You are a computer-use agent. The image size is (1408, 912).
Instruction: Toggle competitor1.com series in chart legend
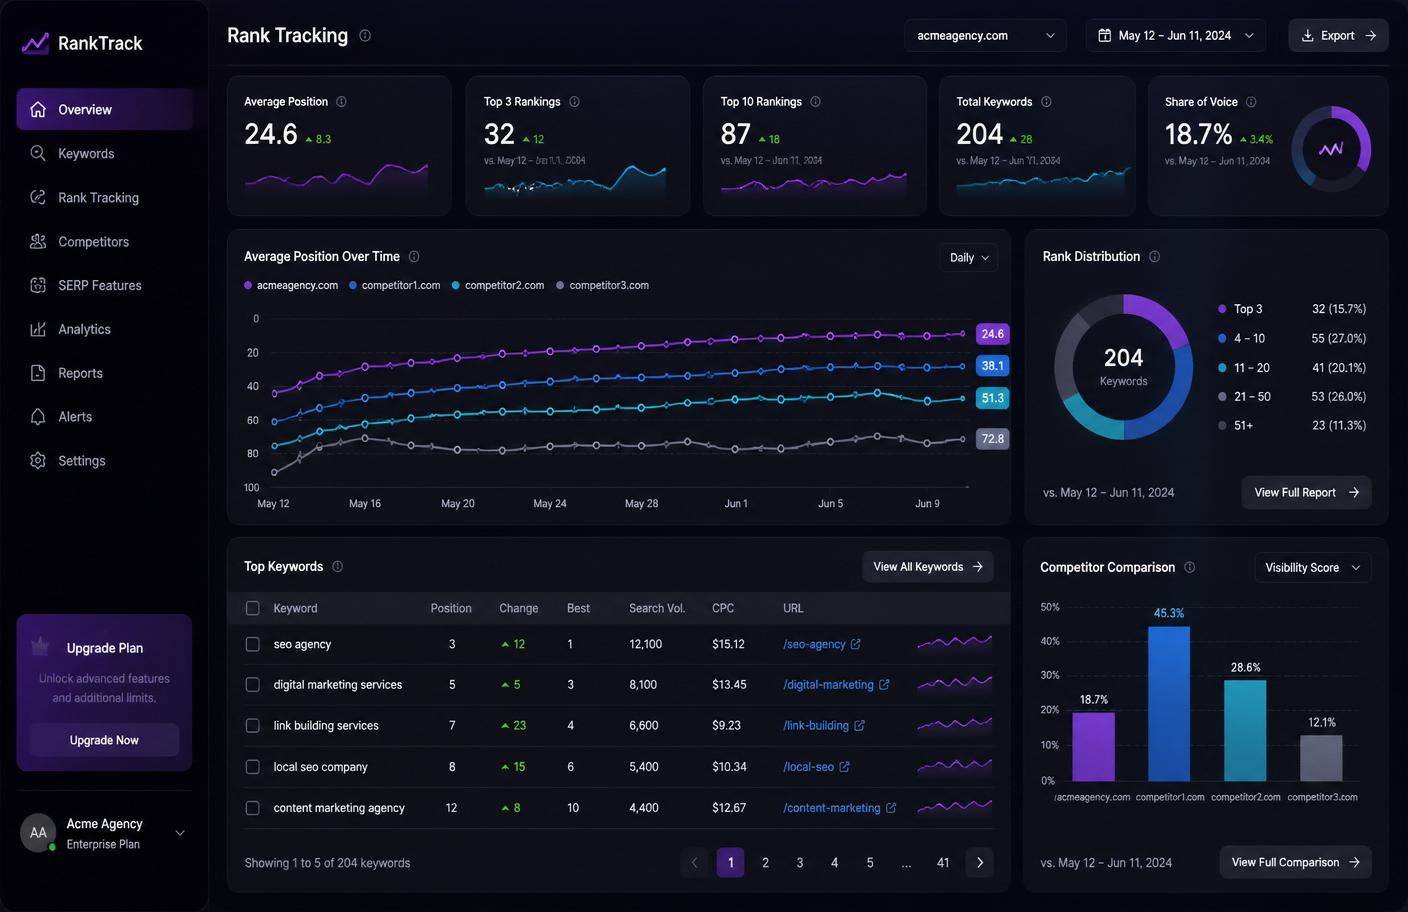[x=395, y=285]
